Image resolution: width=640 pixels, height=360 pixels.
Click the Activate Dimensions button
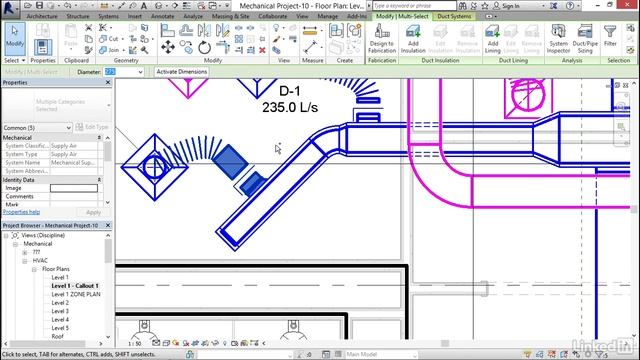click(182, 72)
